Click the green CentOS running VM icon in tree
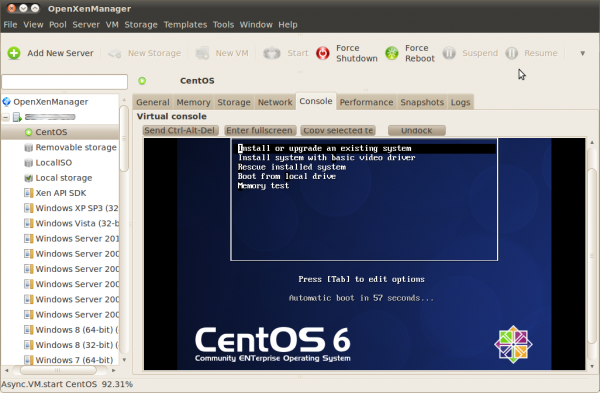 28,132
